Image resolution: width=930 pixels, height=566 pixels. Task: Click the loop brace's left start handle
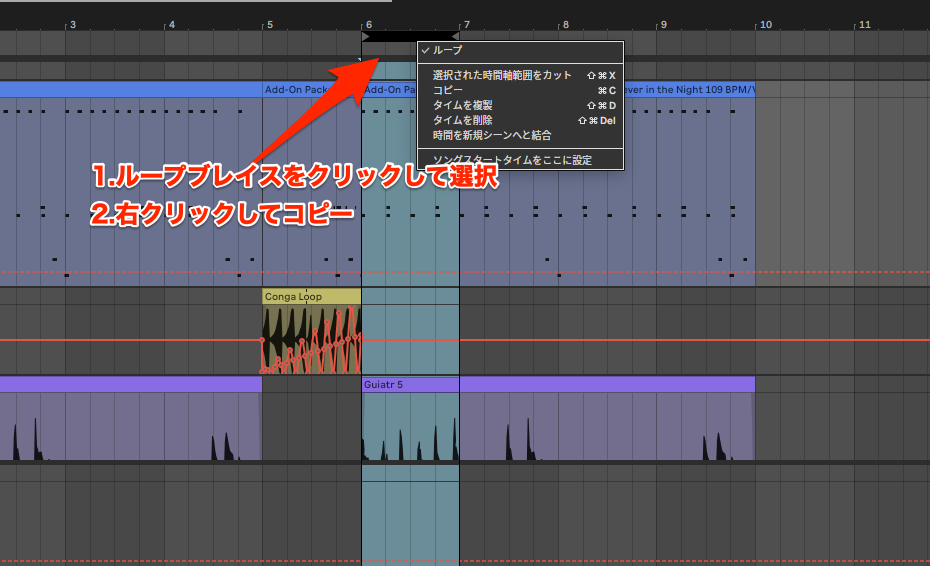366,37
